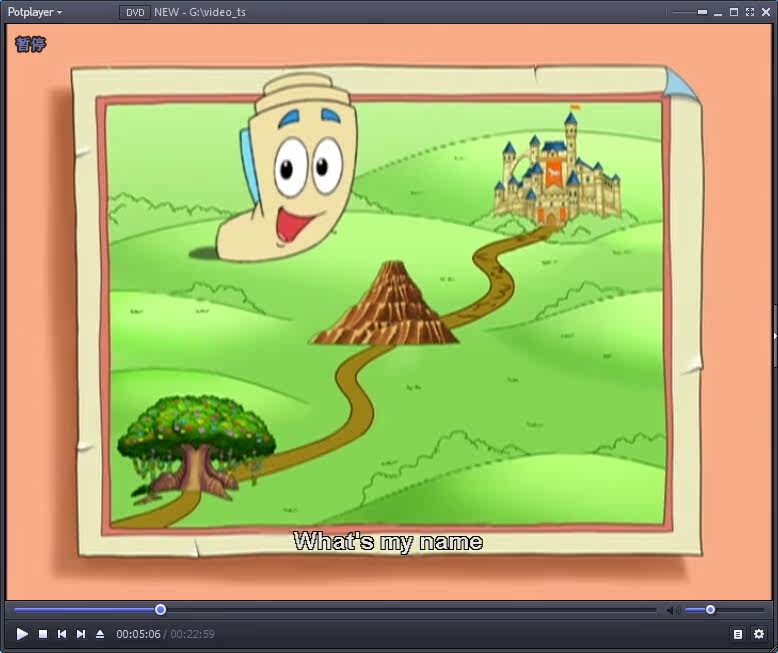This screenshot has height=653, width=778.
Task: Skip to next chapter button
Action: (x=80, y=634)
